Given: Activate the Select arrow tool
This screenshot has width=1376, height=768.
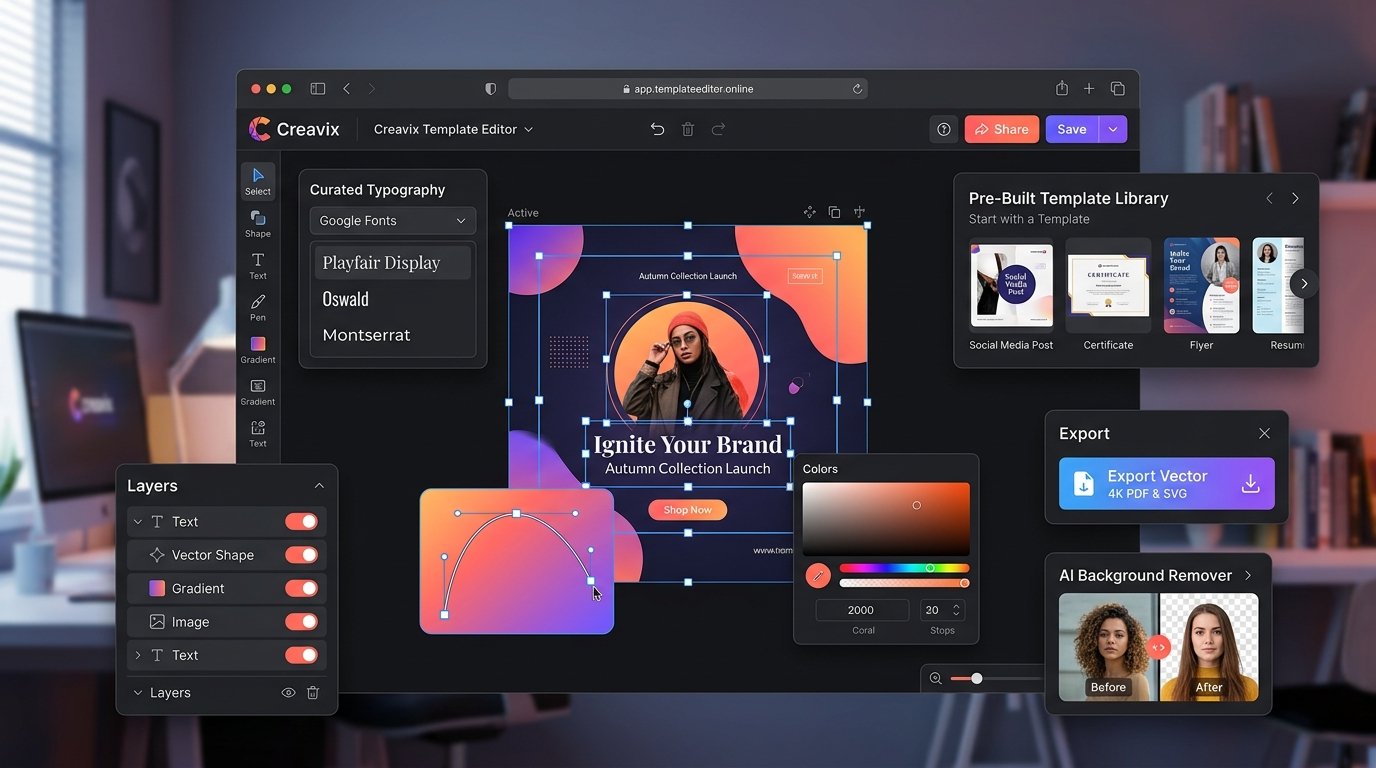Looking at the screenshot, I should pos(258,181).
